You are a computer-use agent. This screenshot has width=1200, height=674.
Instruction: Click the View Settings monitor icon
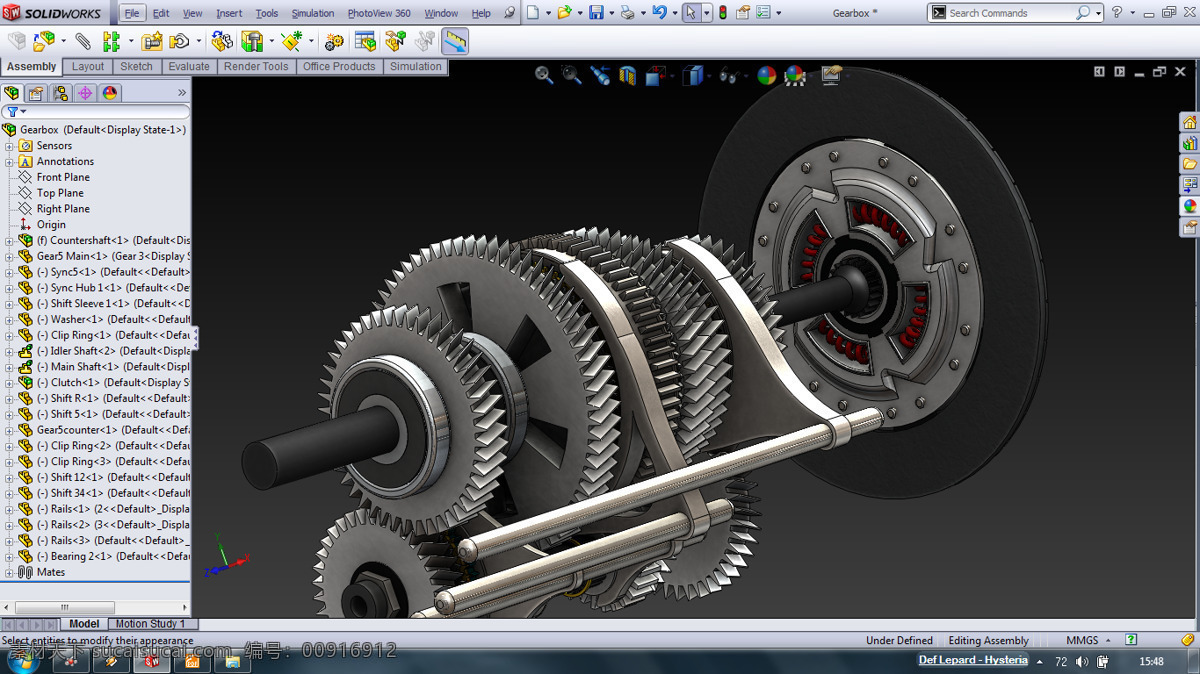point(831,75)
